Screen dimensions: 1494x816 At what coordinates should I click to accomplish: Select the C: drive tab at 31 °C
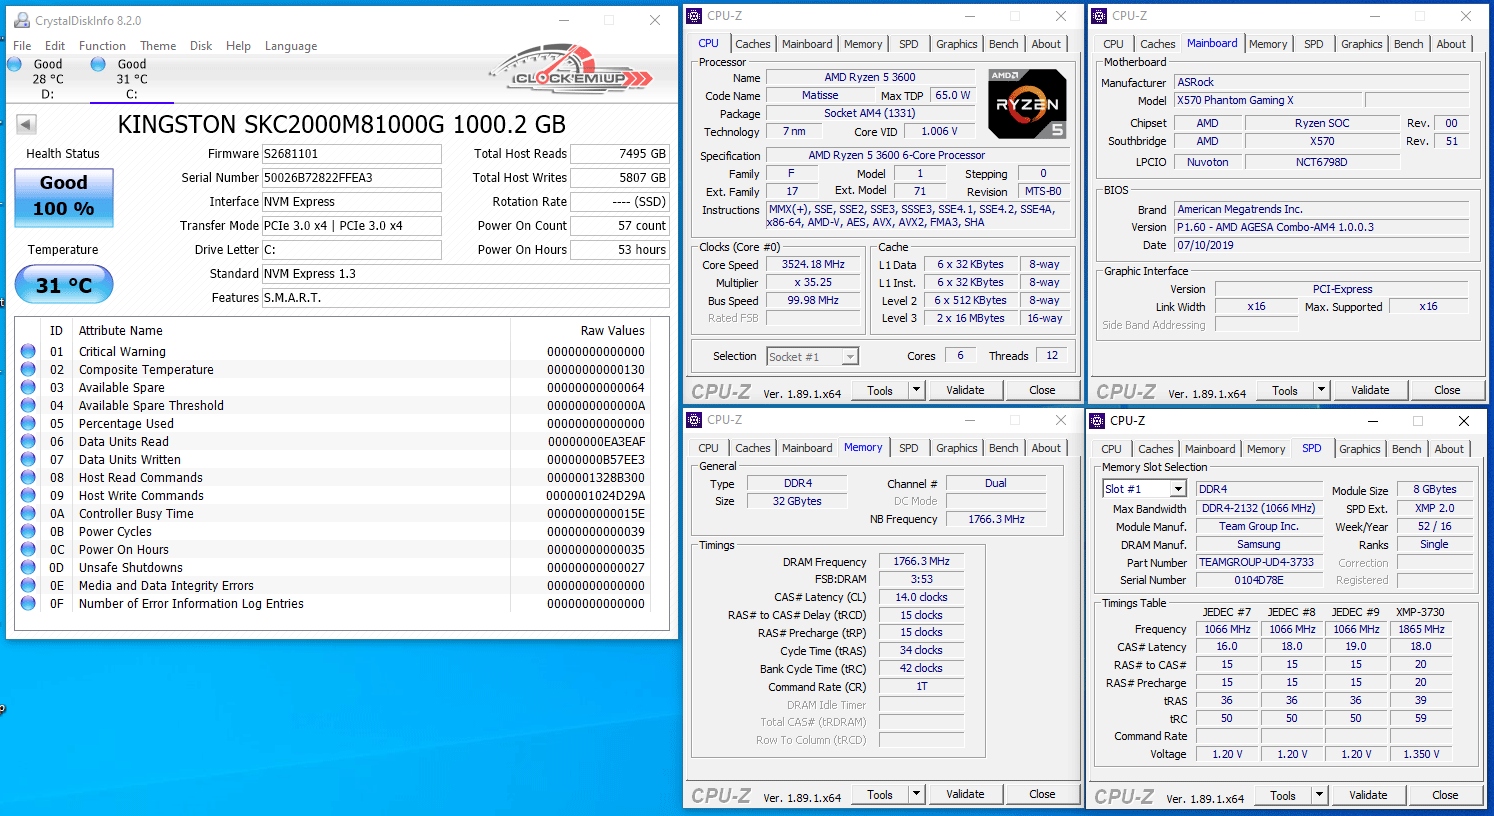131,79
